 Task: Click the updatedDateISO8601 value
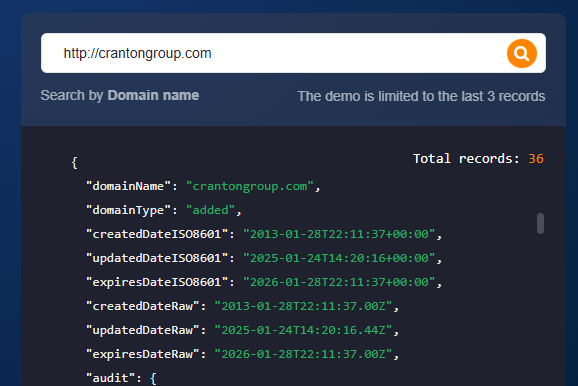339,258
